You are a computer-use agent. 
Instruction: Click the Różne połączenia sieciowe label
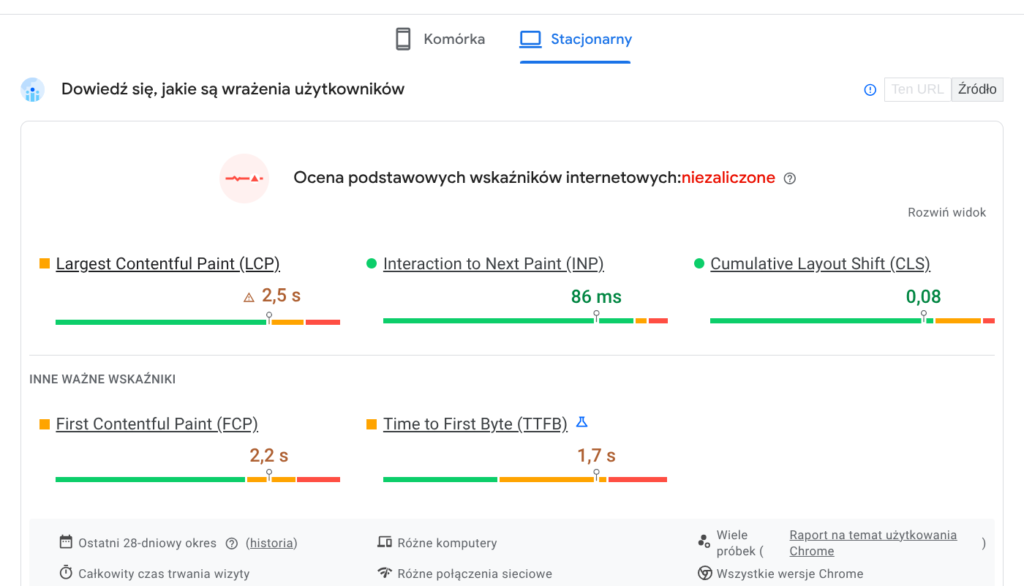[x=475, y=574]
